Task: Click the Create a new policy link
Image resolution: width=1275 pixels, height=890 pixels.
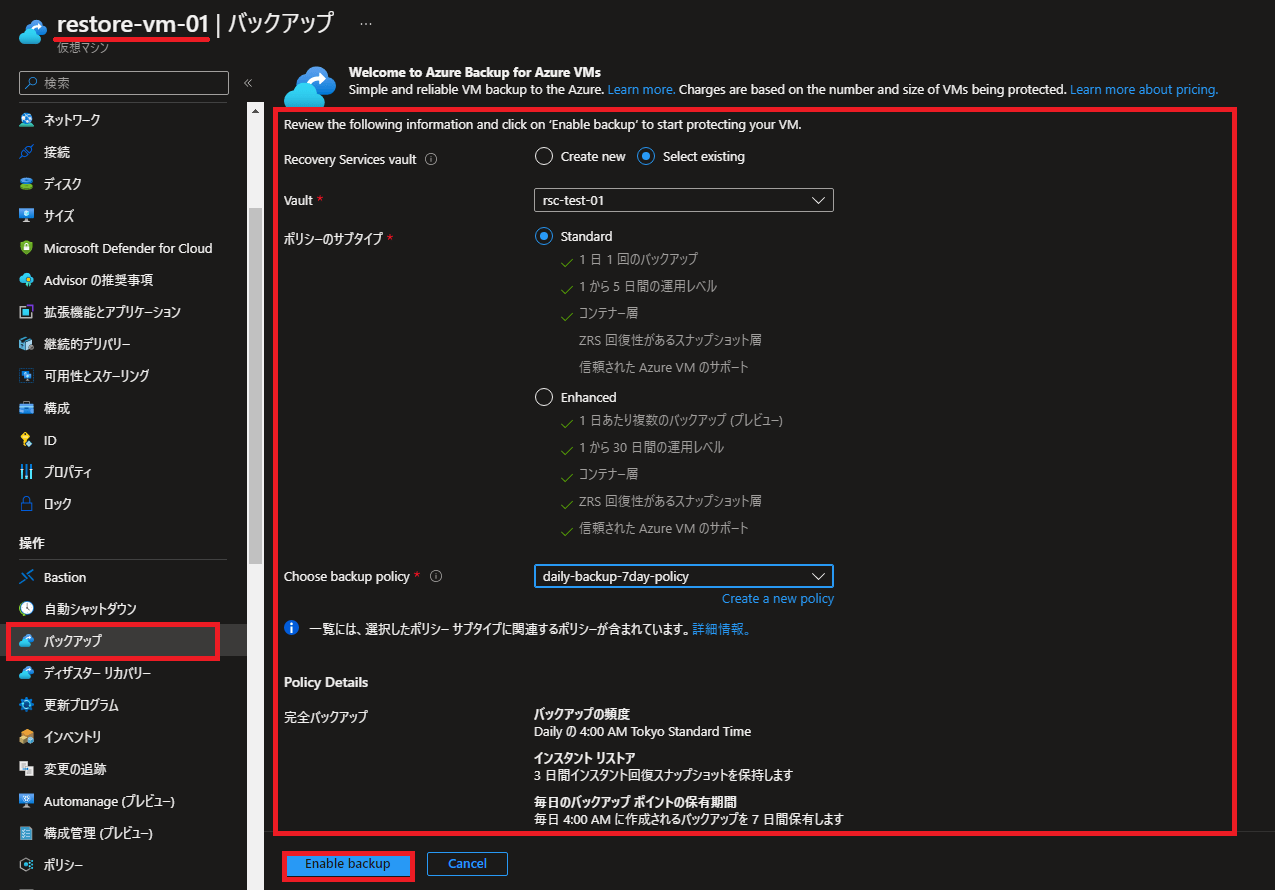Action: coord(778,599)
